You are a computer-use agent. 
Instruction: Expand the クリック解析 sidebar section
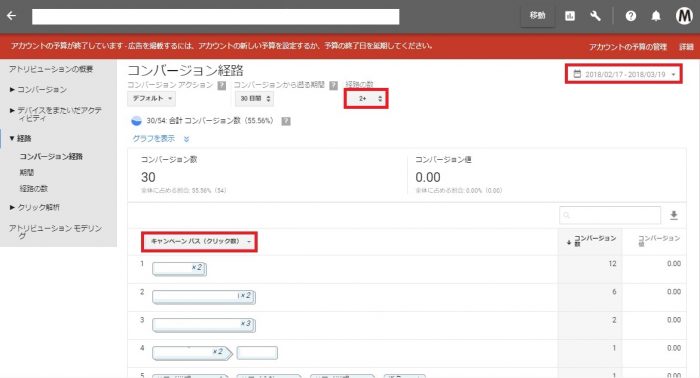click(x=34, y=207)
